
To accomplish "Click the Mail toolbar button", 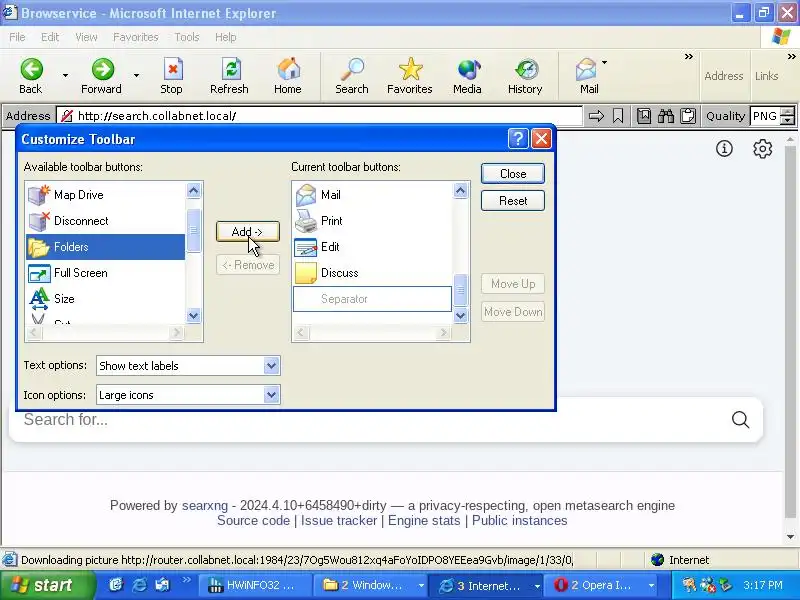I will (588, 76).
